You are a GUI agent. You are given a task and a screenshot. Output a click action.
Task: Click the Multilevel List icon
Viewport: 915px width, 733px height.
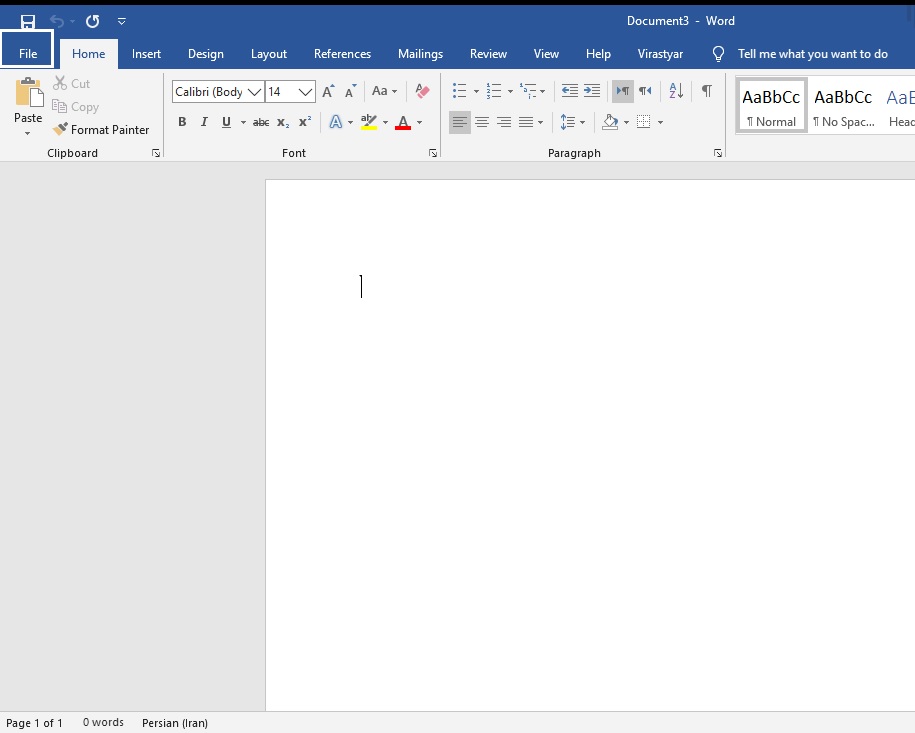click(x=528, y=90)
